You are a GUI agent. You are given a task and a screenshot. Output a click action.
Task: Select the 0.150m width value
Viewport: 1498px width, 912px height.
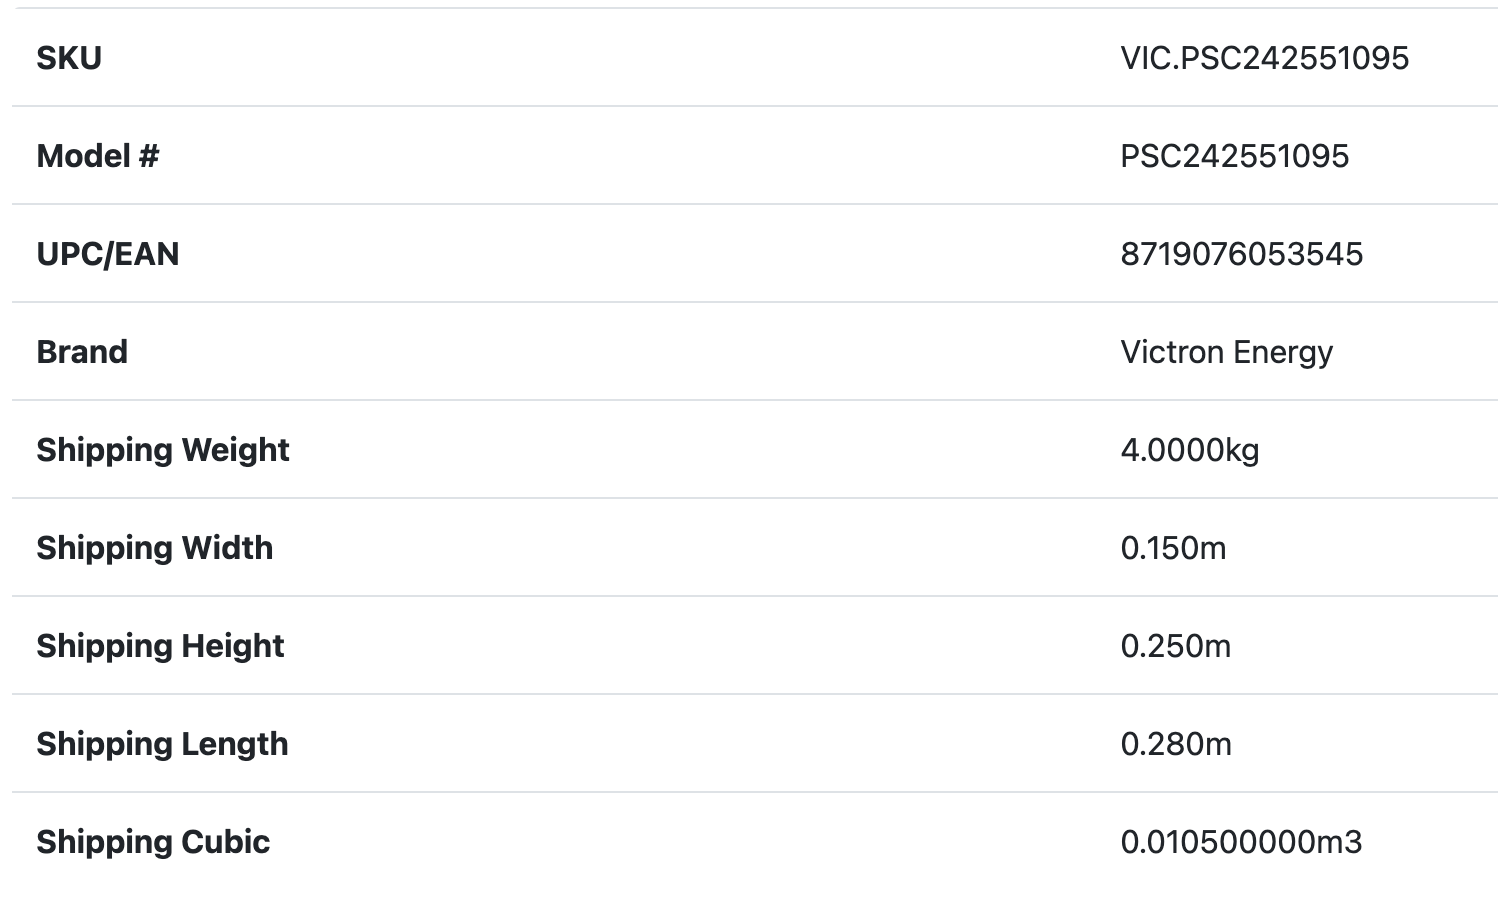pos(1173,548)
